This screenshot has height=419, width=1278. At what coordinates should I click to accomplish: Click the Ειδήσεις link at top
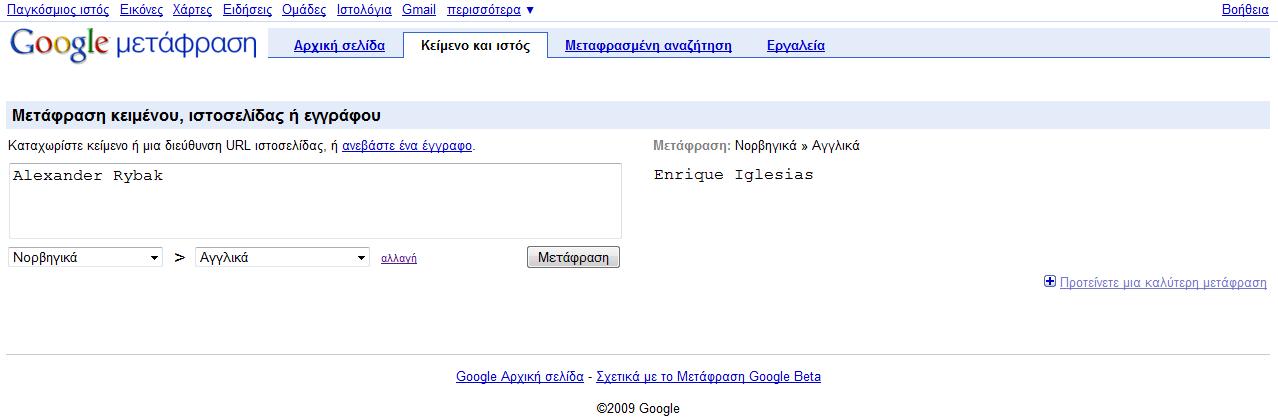[x=247, y=10]
